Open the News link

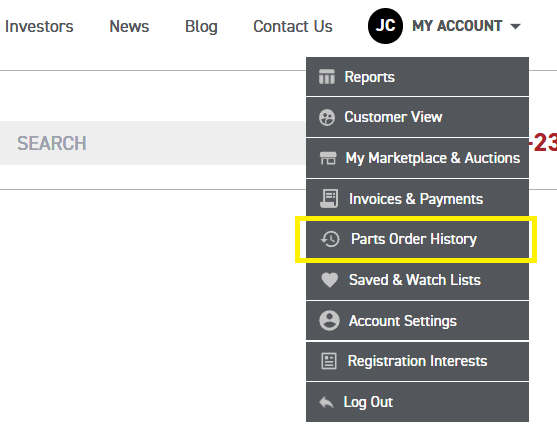129,26
